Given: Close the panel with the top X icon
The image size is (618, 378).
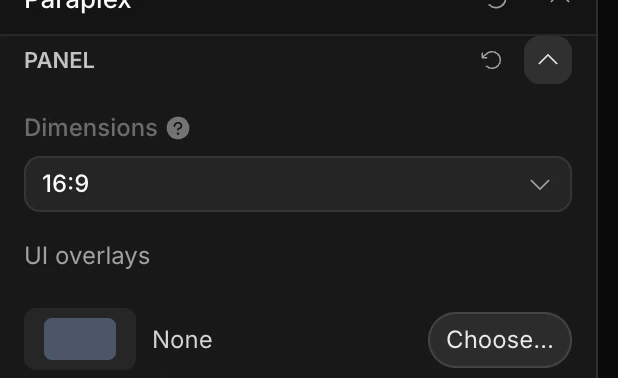Looking at the screenshot, I should tap(560, 2).
